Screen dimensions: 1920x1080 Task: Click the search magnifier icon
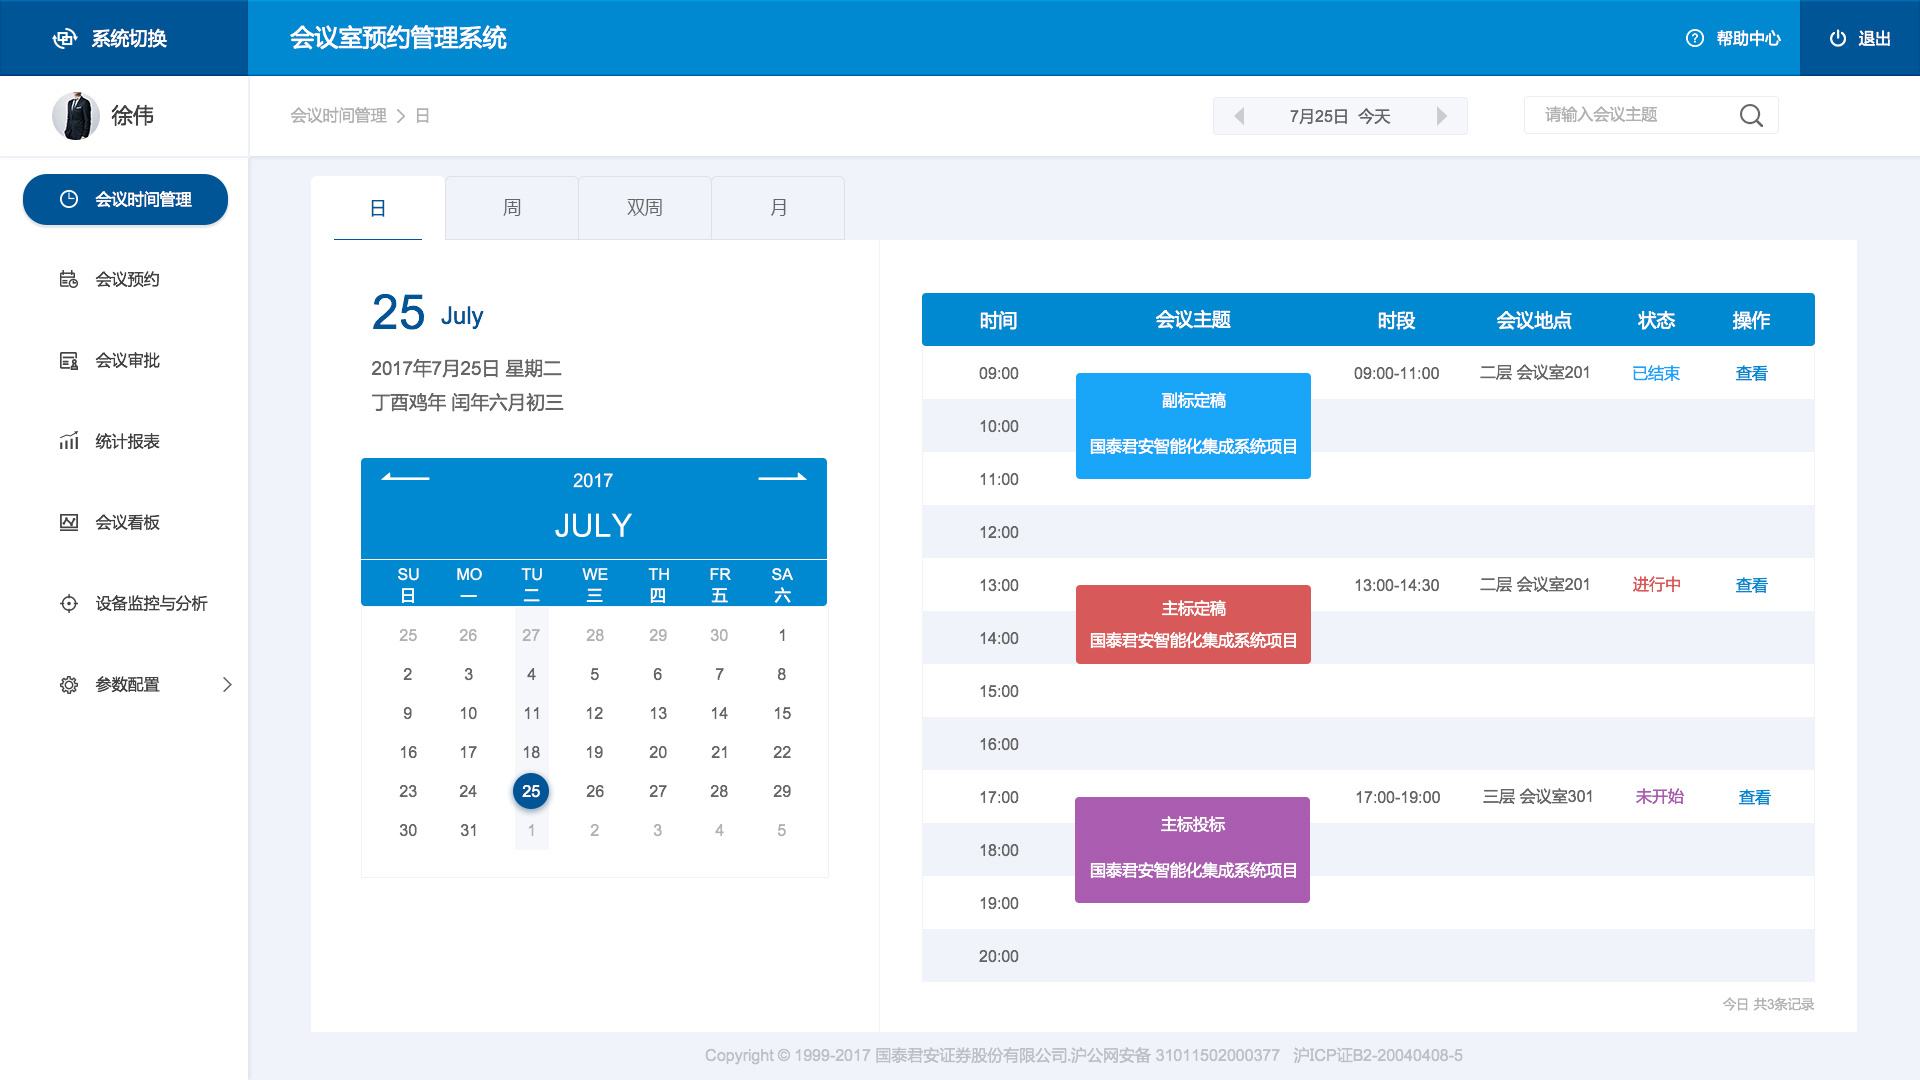click(x=1751, y=115)
